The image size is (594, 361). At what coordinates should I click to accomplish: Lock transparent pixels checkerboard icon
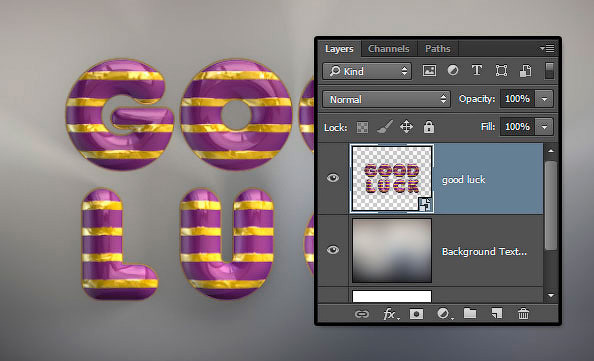pyautogui.click(x=362, y=127)
